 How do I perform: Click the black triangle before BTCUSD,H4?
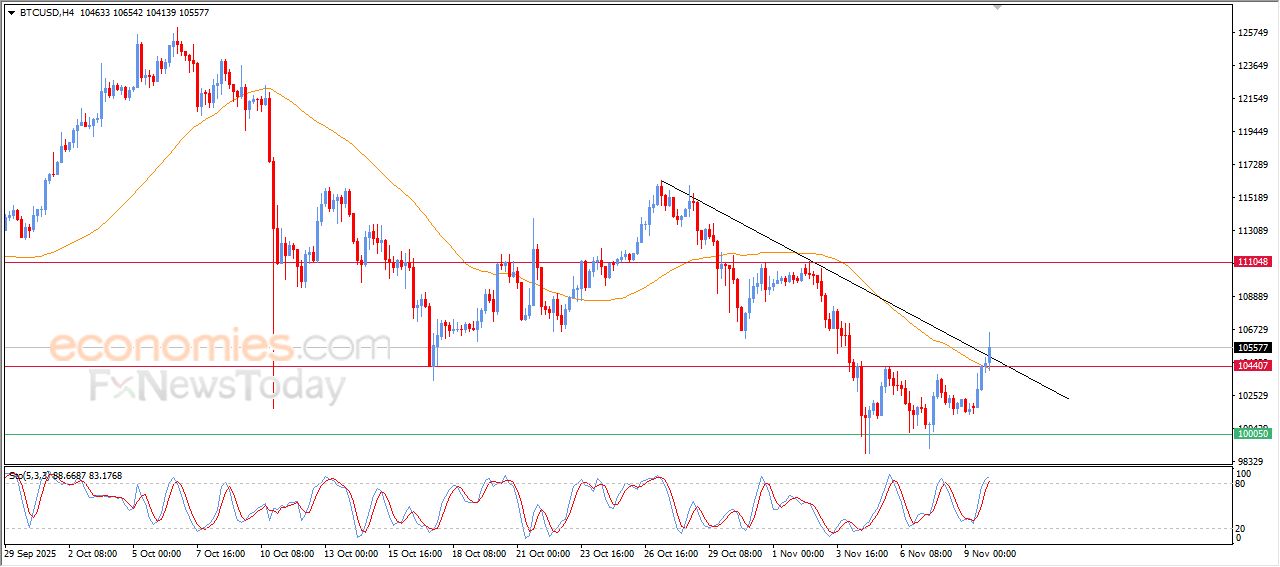pos(11,13)
